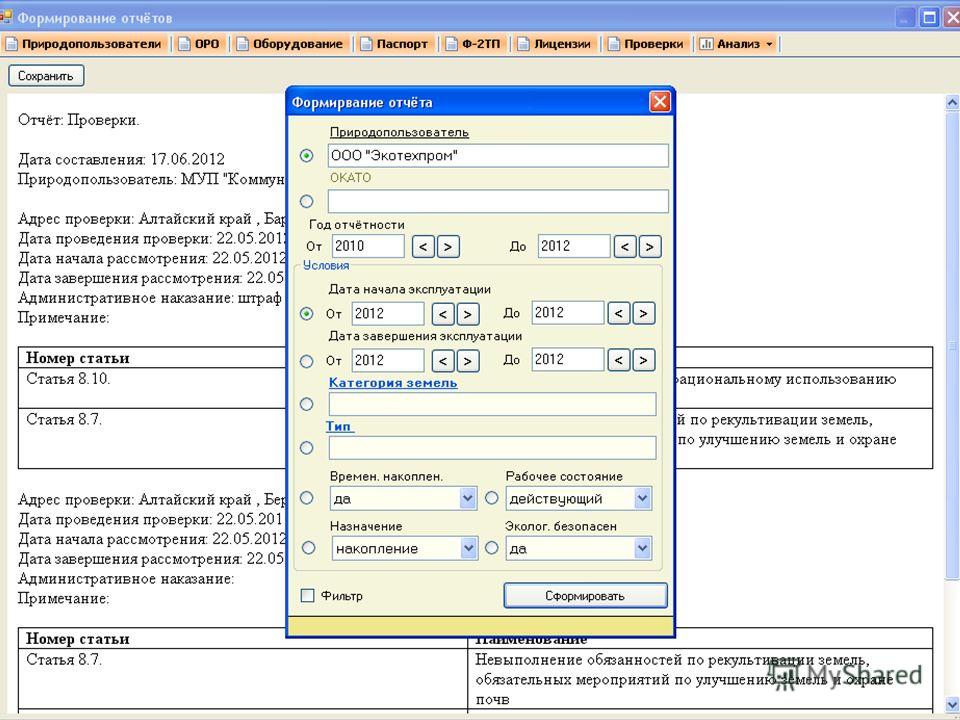This screenshot has width=960, height=720.
Task: Click the empty ОКАТО input field
Action: tap(498, 201)
